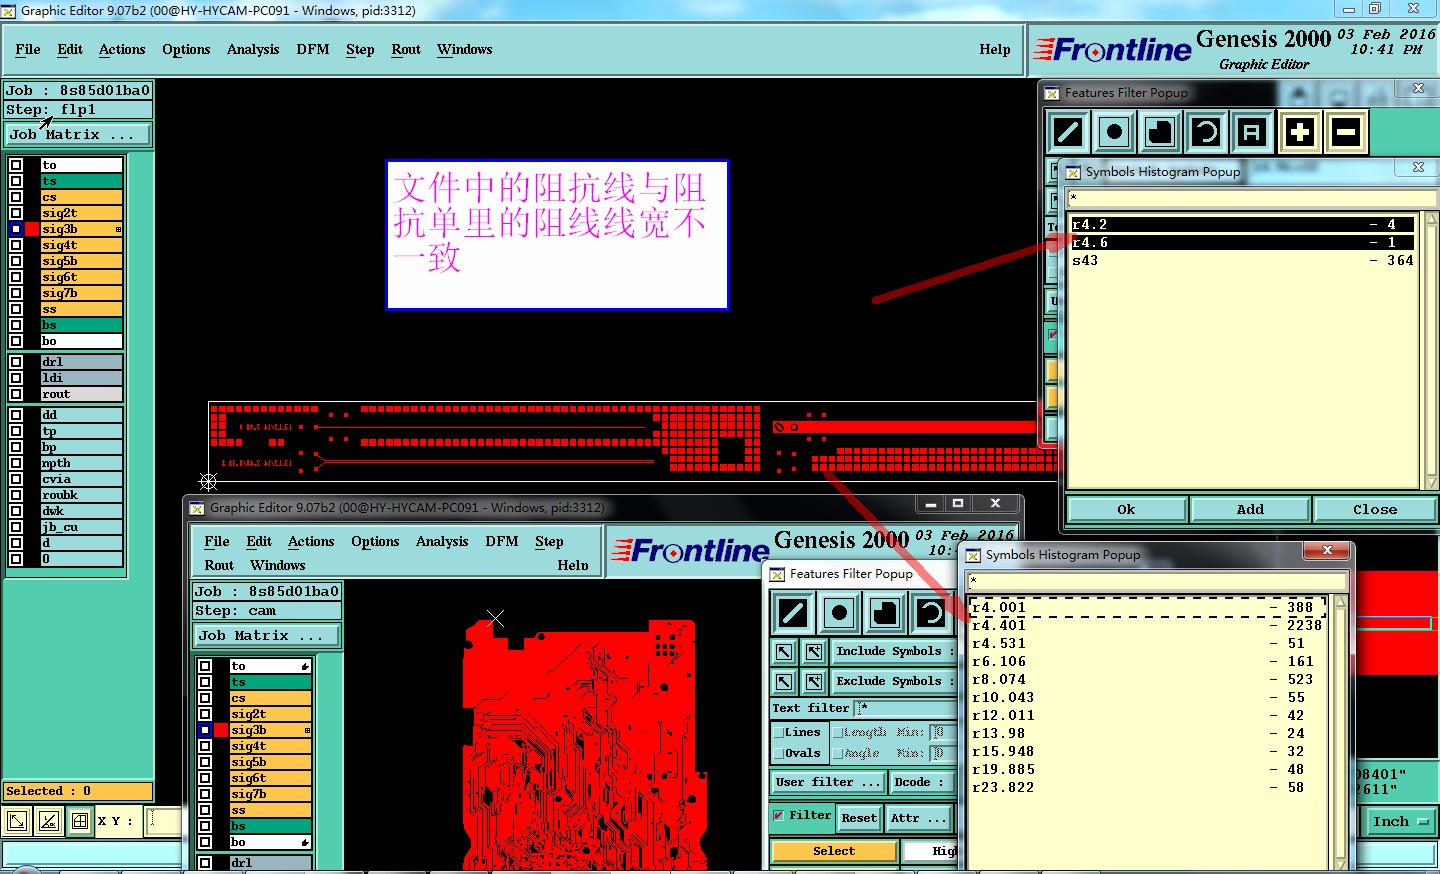Select Pads dot icon in lower Features Filter Popup
Screen dimensions: 1440x874
coord(839,612)
